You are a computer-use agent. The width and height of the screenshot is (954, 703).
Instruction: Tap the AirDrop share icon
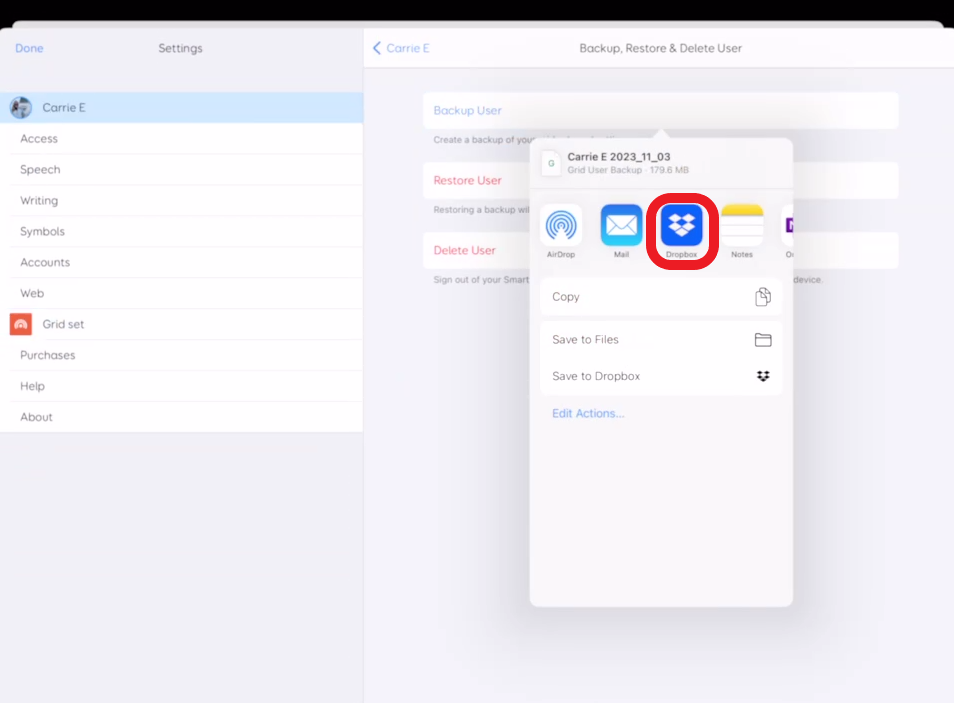click(x=560, y=225)
